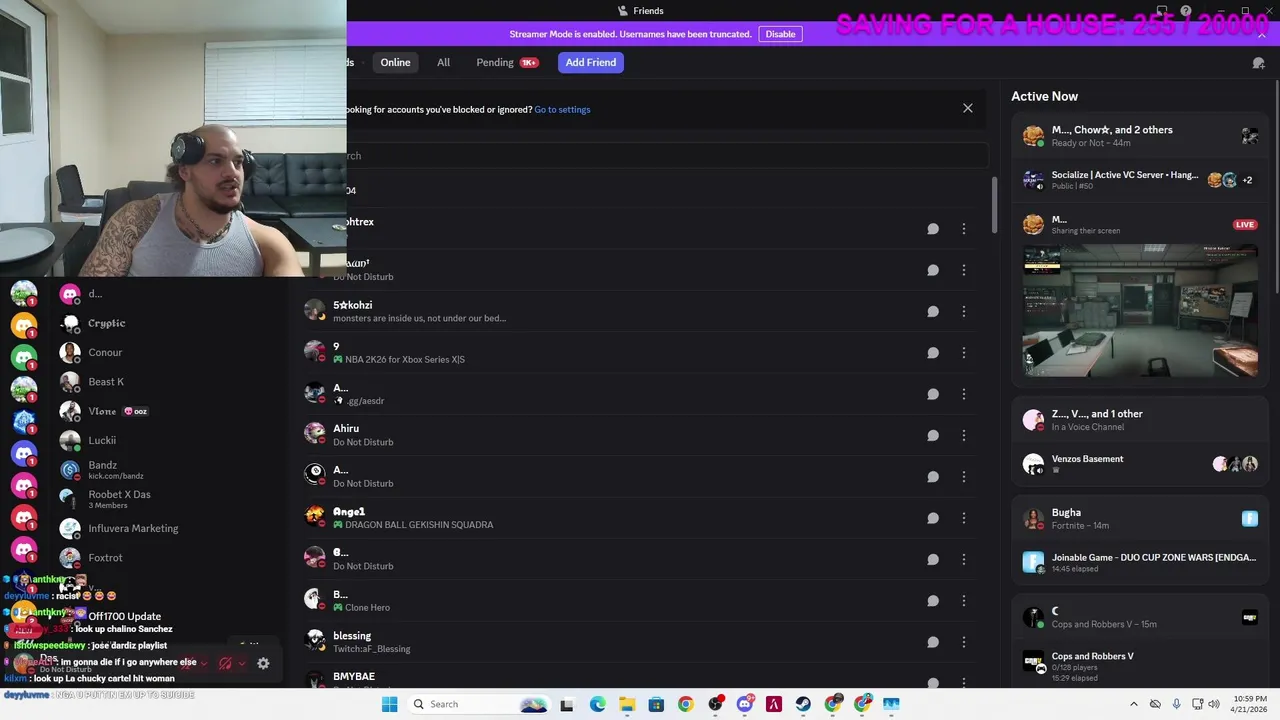The height and width of the screenshot is (720, 1280).
Task: Message the .gg/aesdr friend via chat icon
Action: pyautogui.click(x=933, y=394)
